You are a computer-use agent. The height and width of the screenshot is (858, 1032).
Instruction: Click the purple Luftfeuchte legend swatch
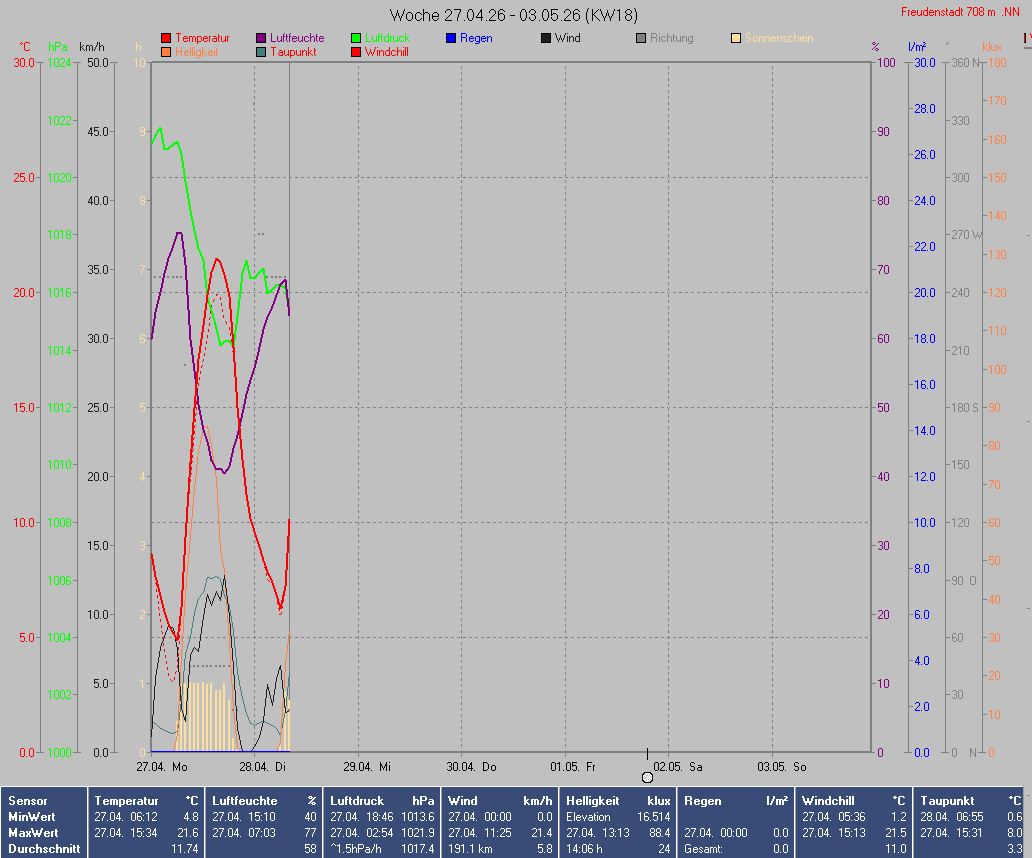(x=261, y=38)
